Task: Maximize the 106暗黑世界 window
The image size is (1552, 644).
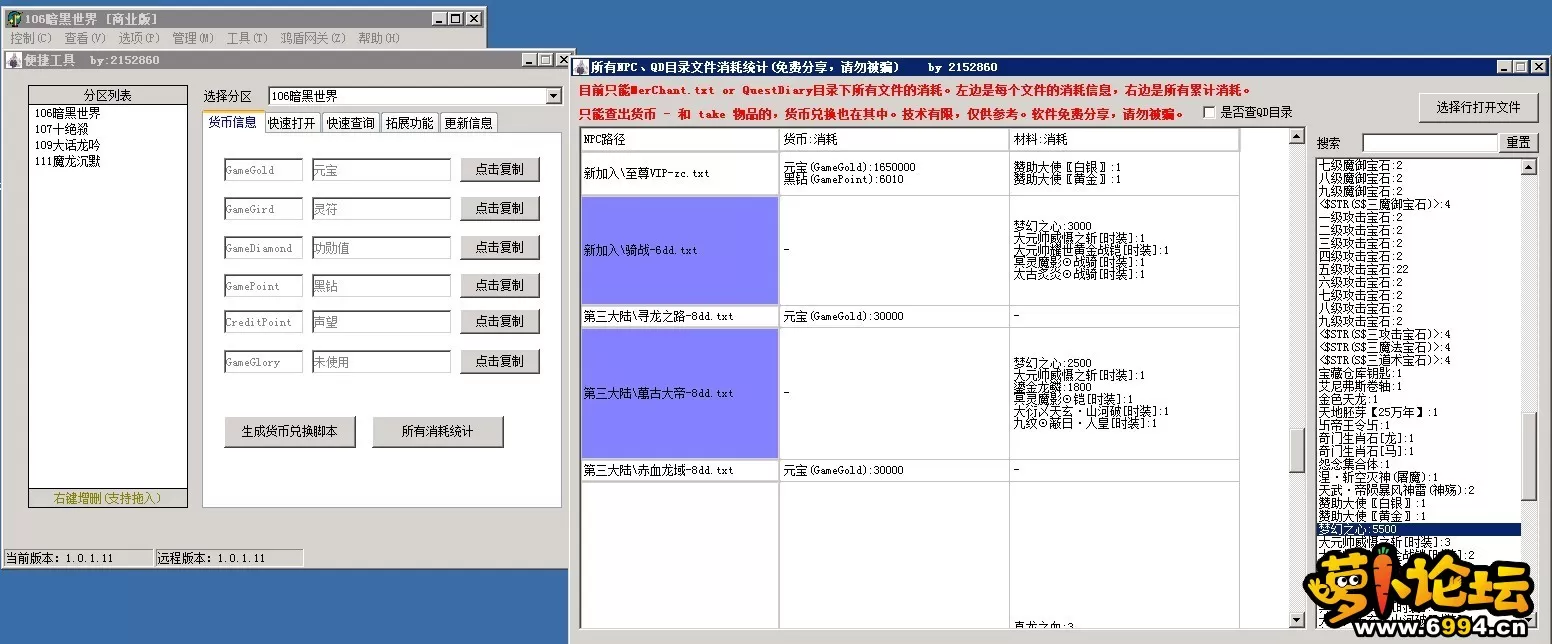Action: click(x=455, y=19)
